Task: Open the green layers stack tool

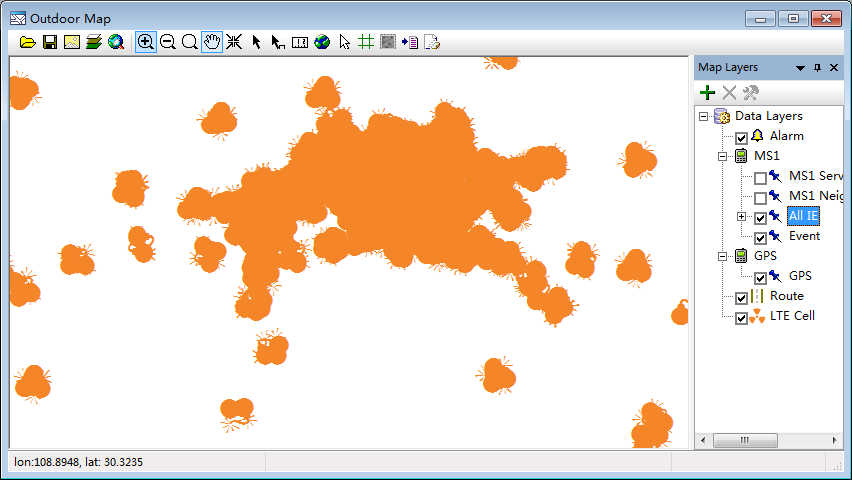Action: (x=93, y=42)
